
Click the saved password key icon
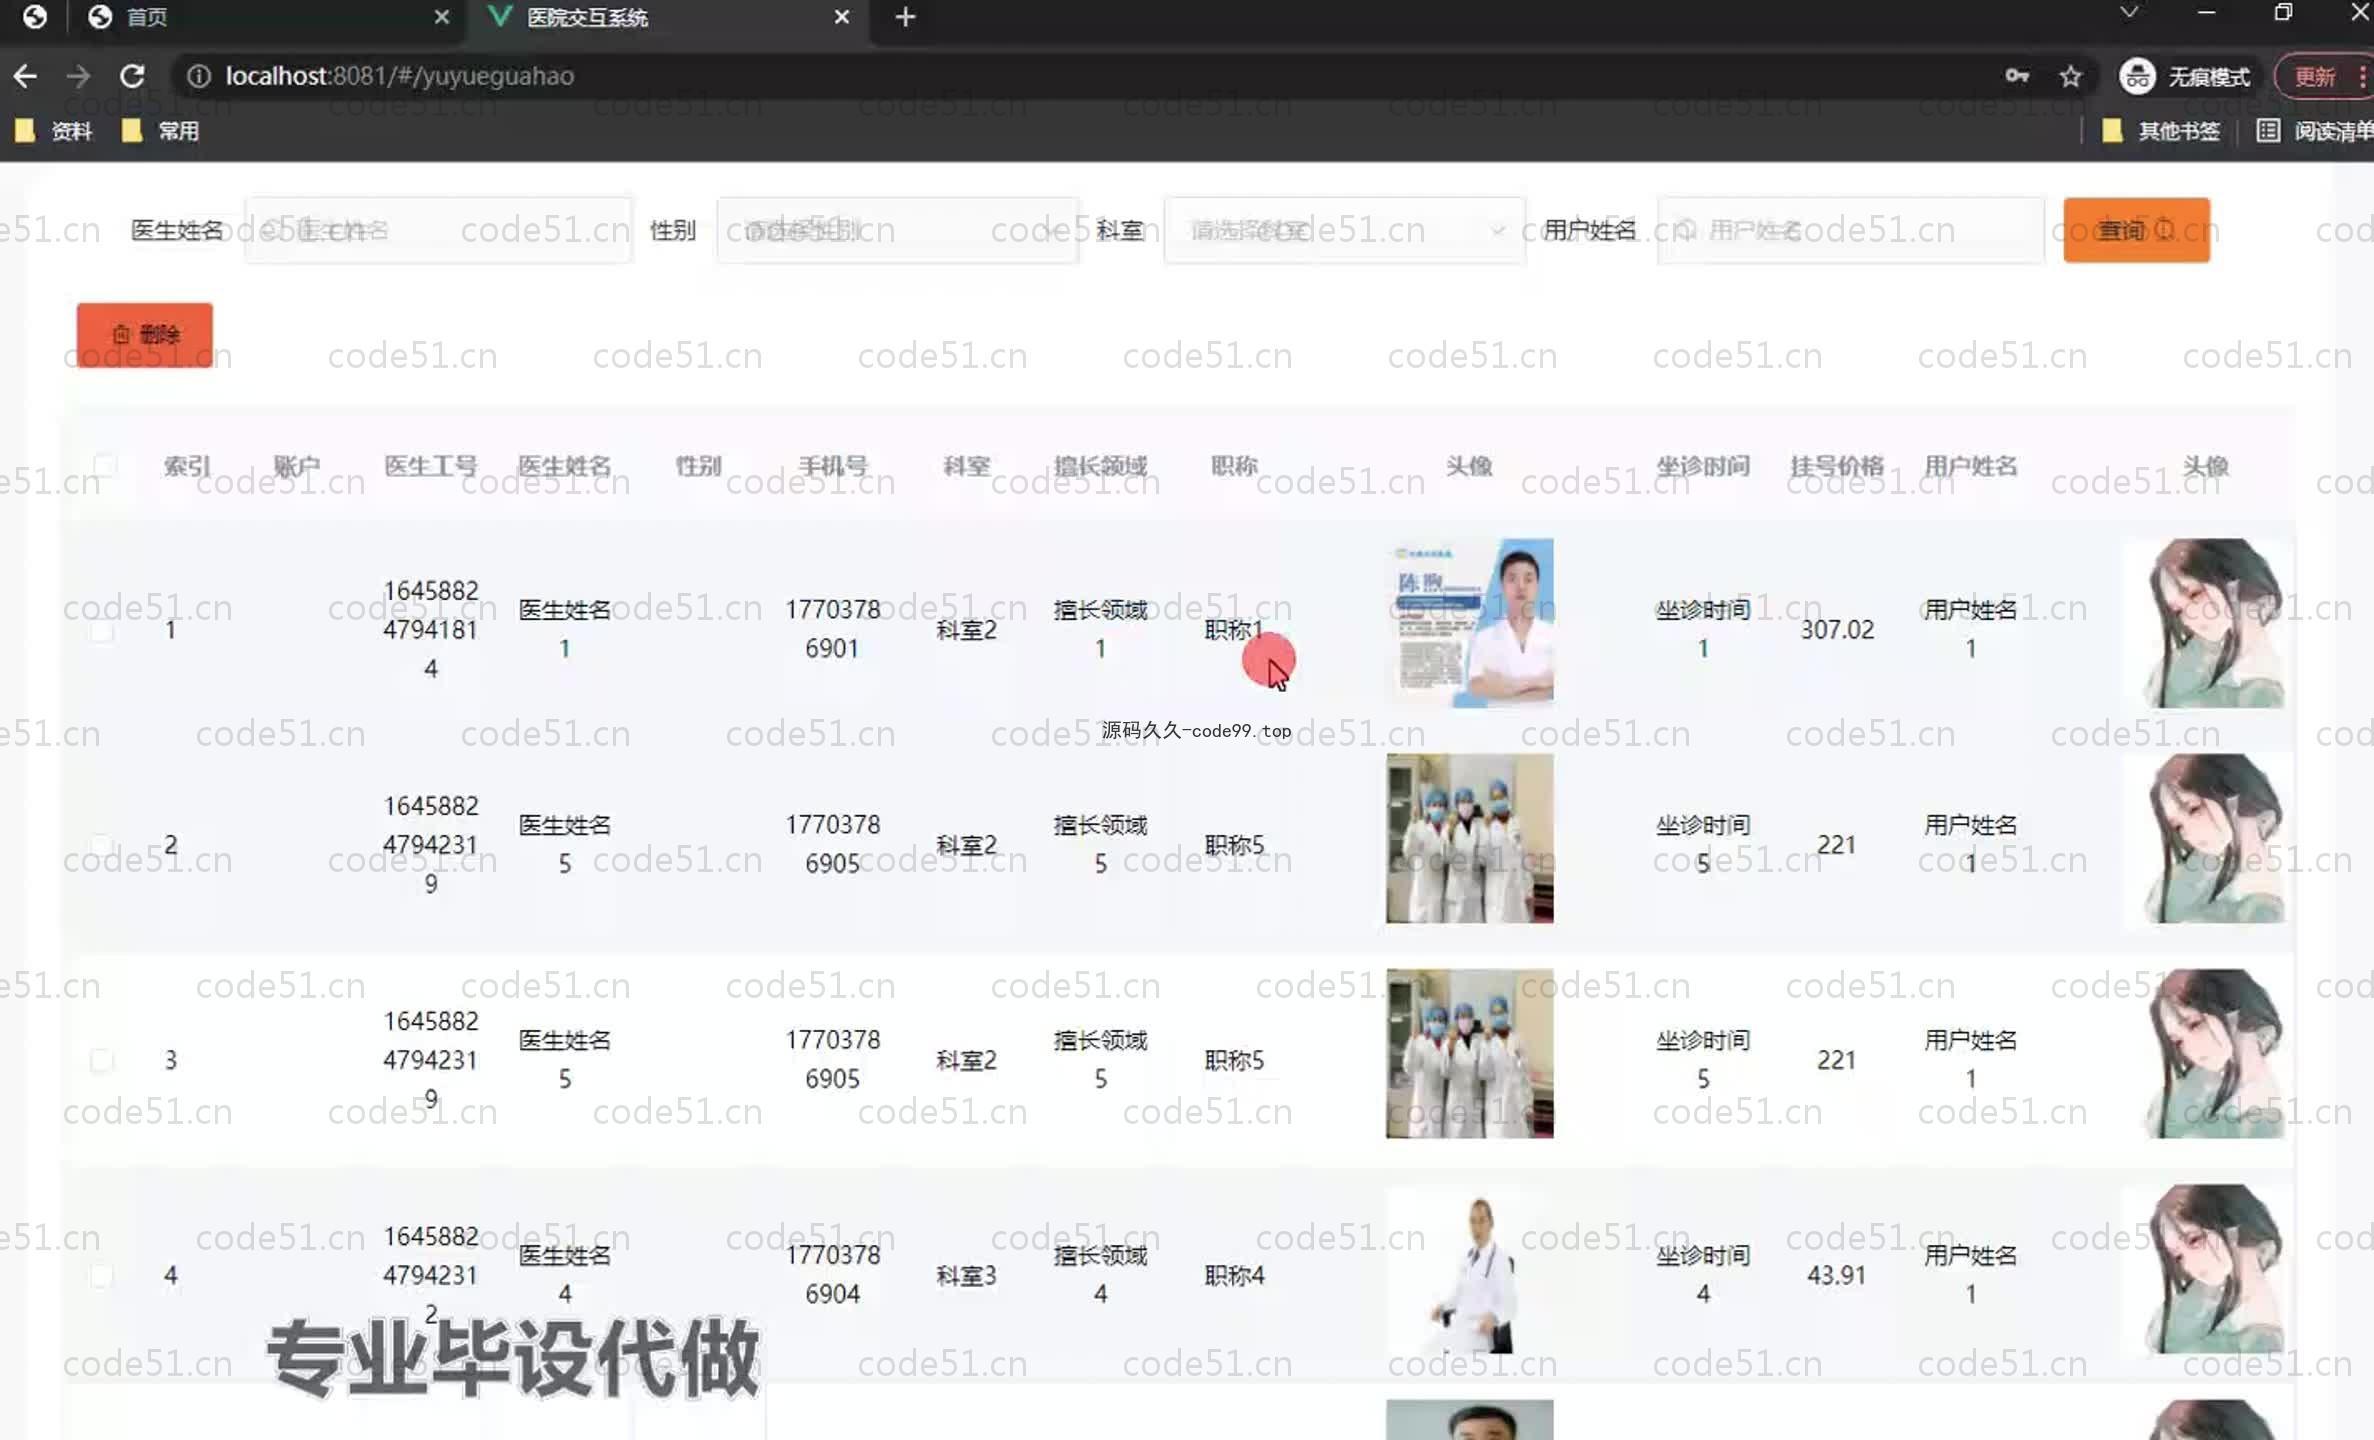2016,76
